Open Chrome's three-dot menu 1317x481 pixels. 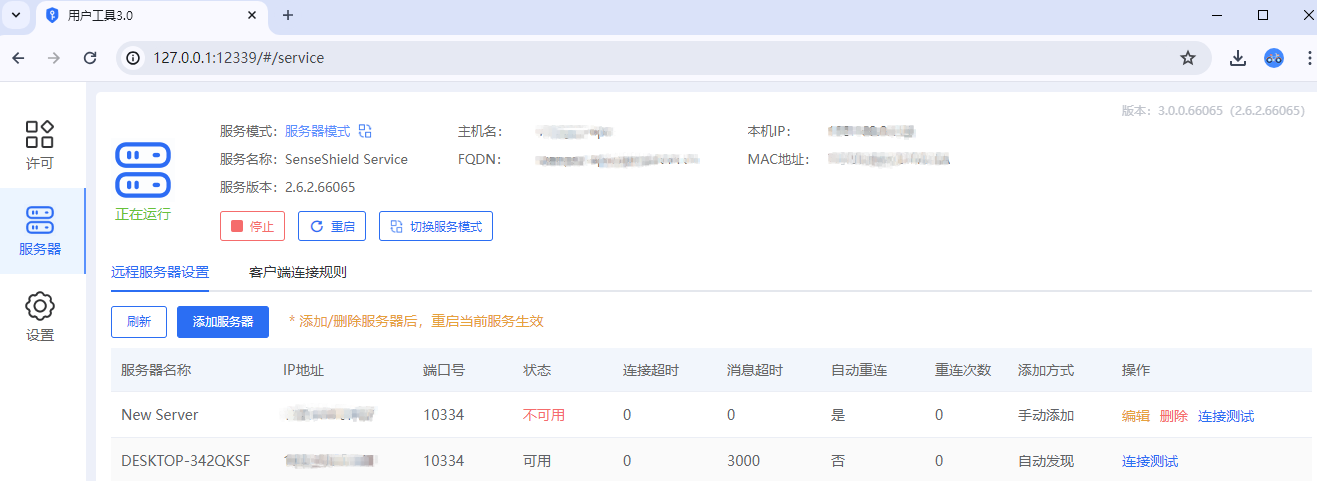1309,58
